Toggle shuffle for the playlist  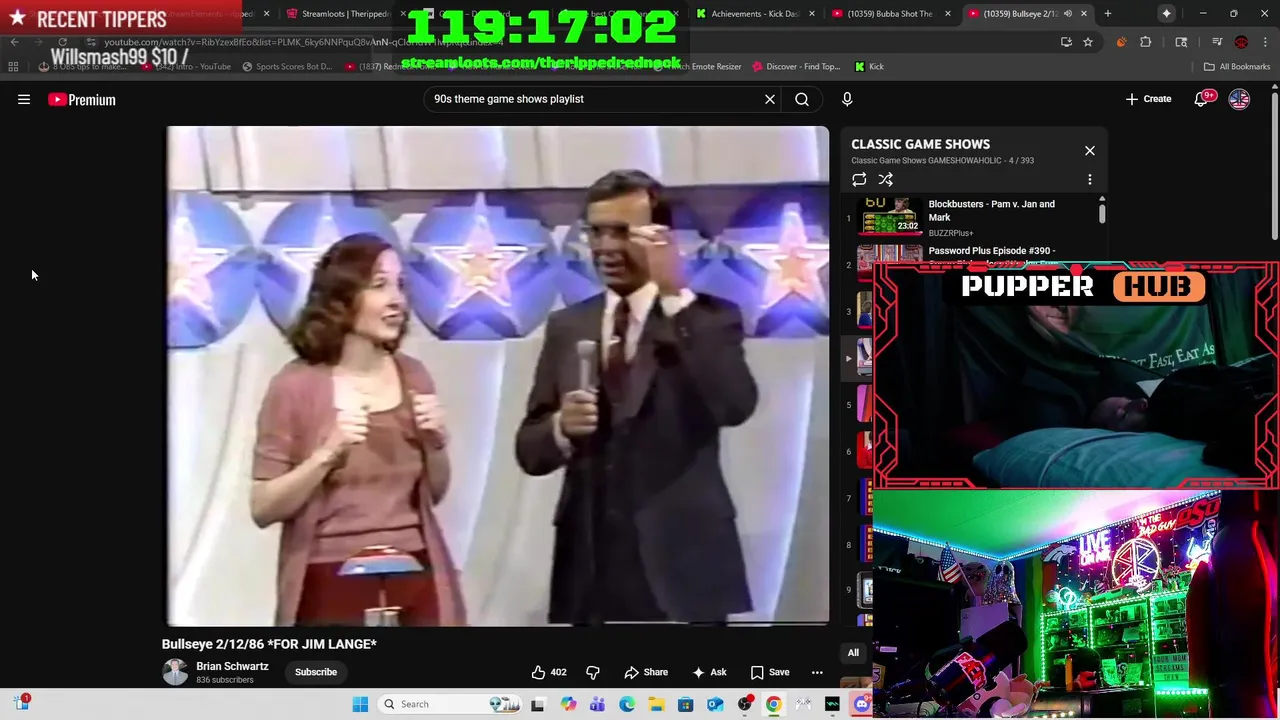tap(886, 180)
